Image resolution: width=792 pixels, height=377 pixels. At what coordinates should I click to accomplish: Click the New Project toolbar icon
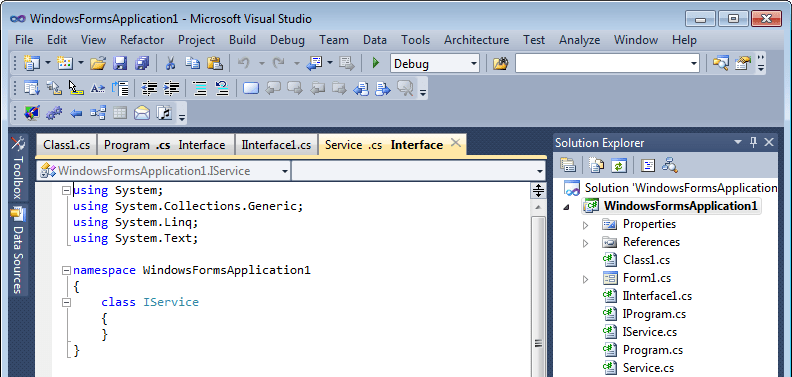(x=32, y=63)
